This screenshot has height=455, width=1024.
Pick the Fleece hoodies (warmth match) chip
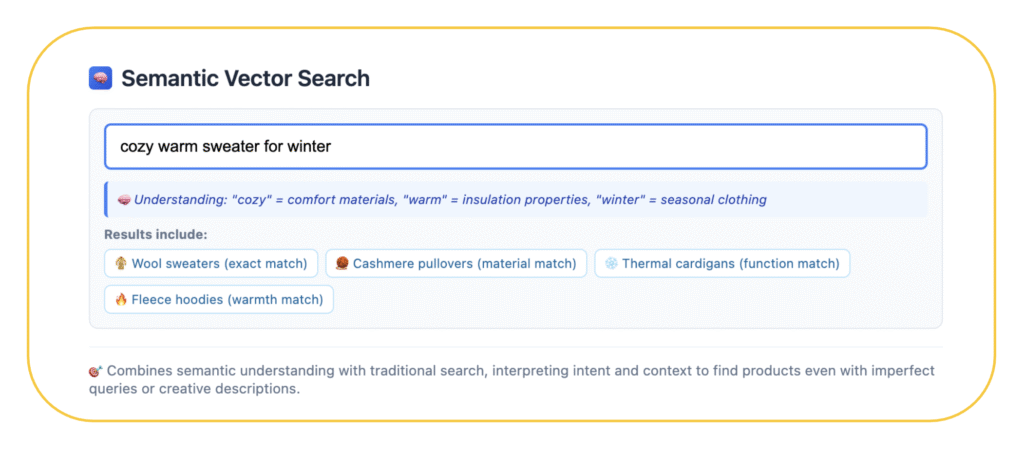pos(219,300)
